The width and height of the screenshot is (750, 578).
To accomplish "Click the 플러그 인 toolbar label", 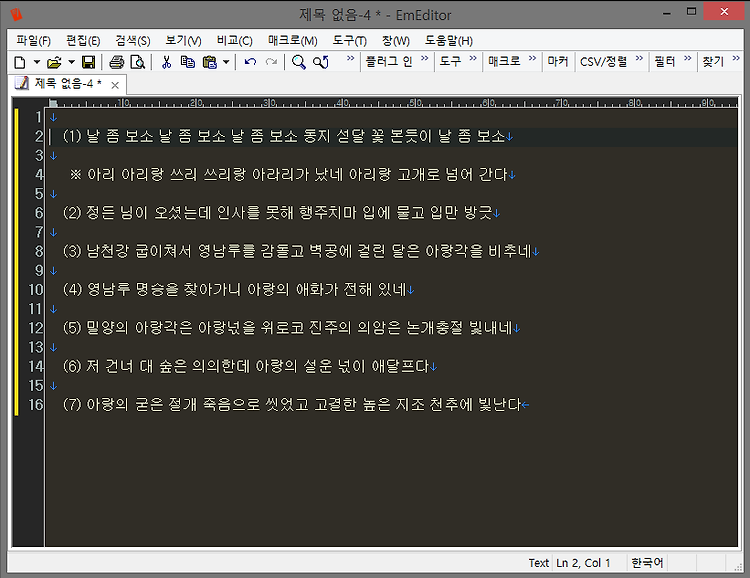I will tap(389, 62).
